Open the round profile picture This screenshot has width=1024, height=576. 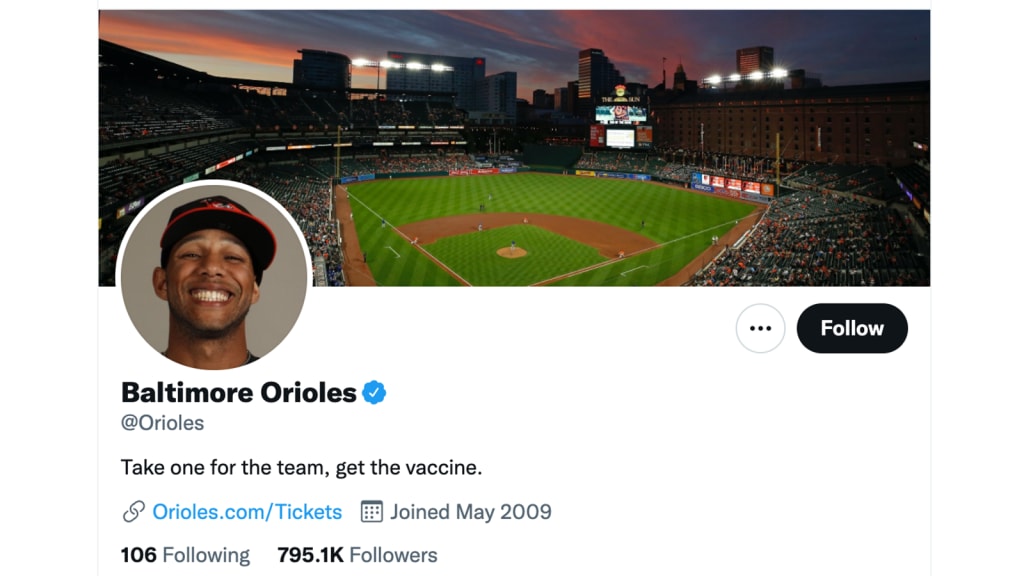click(214, 275)
